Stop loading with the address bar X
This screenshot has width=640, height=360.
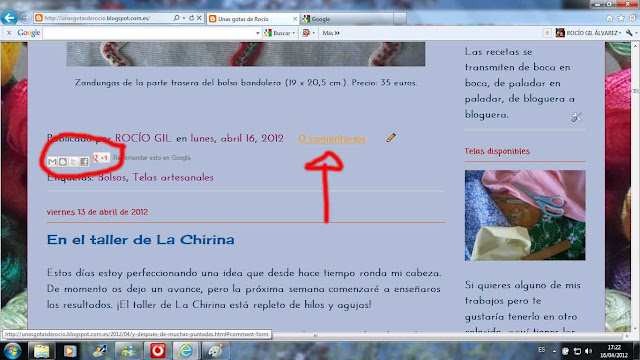(x=199, y=18)
